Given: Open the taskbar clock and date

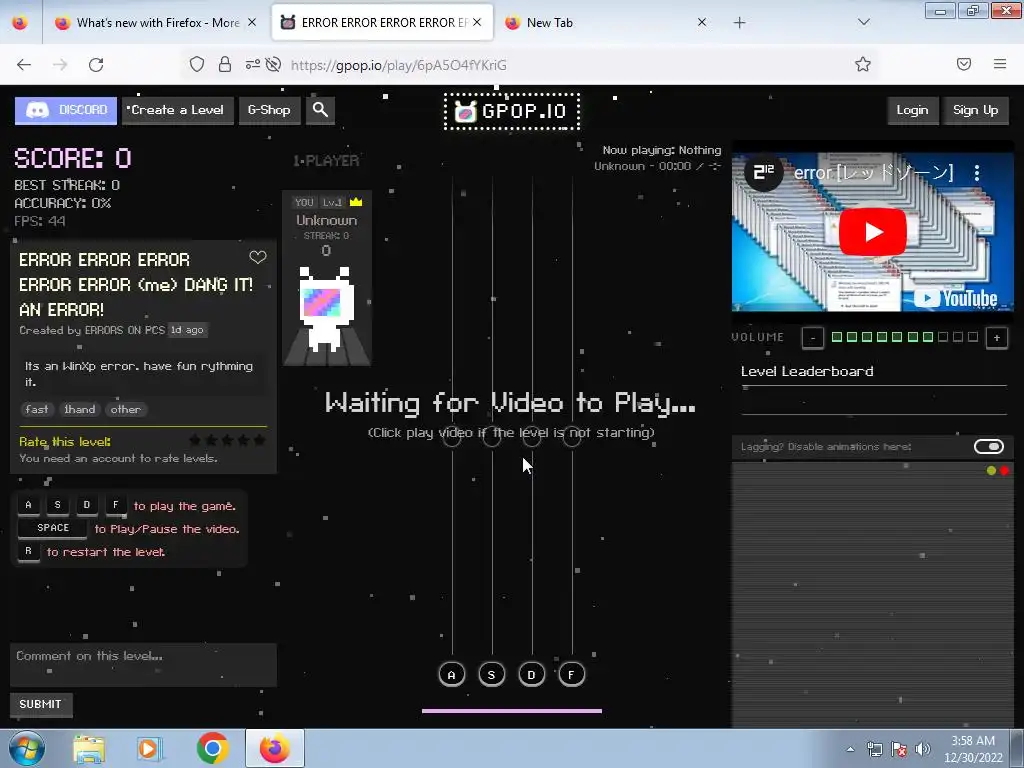Looking at the screenshot, I should 973,749.
